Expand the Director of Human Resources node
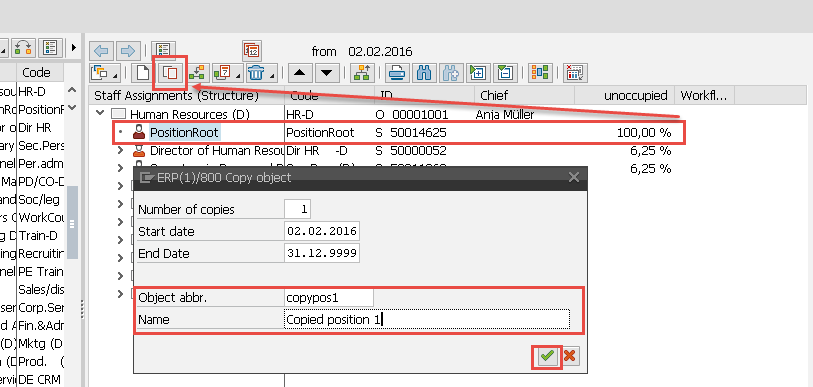813x387 pixels. (x=120, y=150)
